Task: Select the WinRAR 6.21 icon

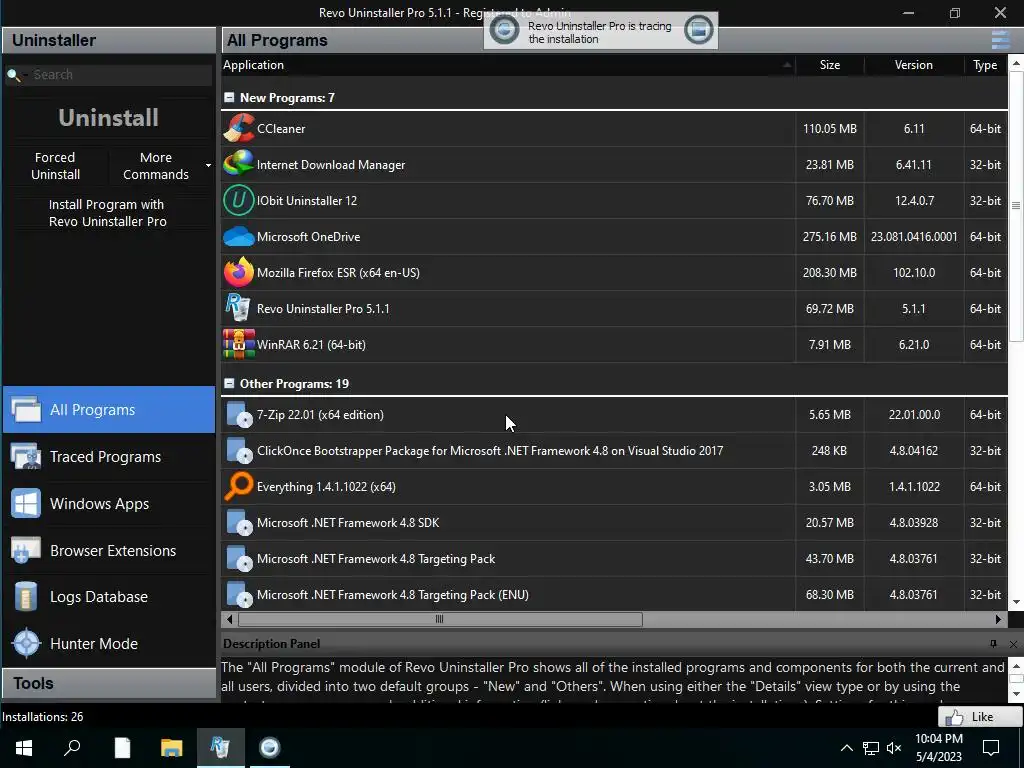Action: (x=238, y=344)
